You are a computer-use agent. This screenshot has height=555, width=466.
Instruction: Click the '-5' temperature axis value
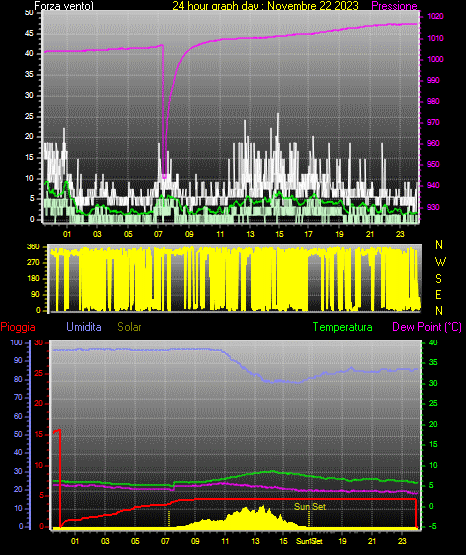[x=433, y=526]
